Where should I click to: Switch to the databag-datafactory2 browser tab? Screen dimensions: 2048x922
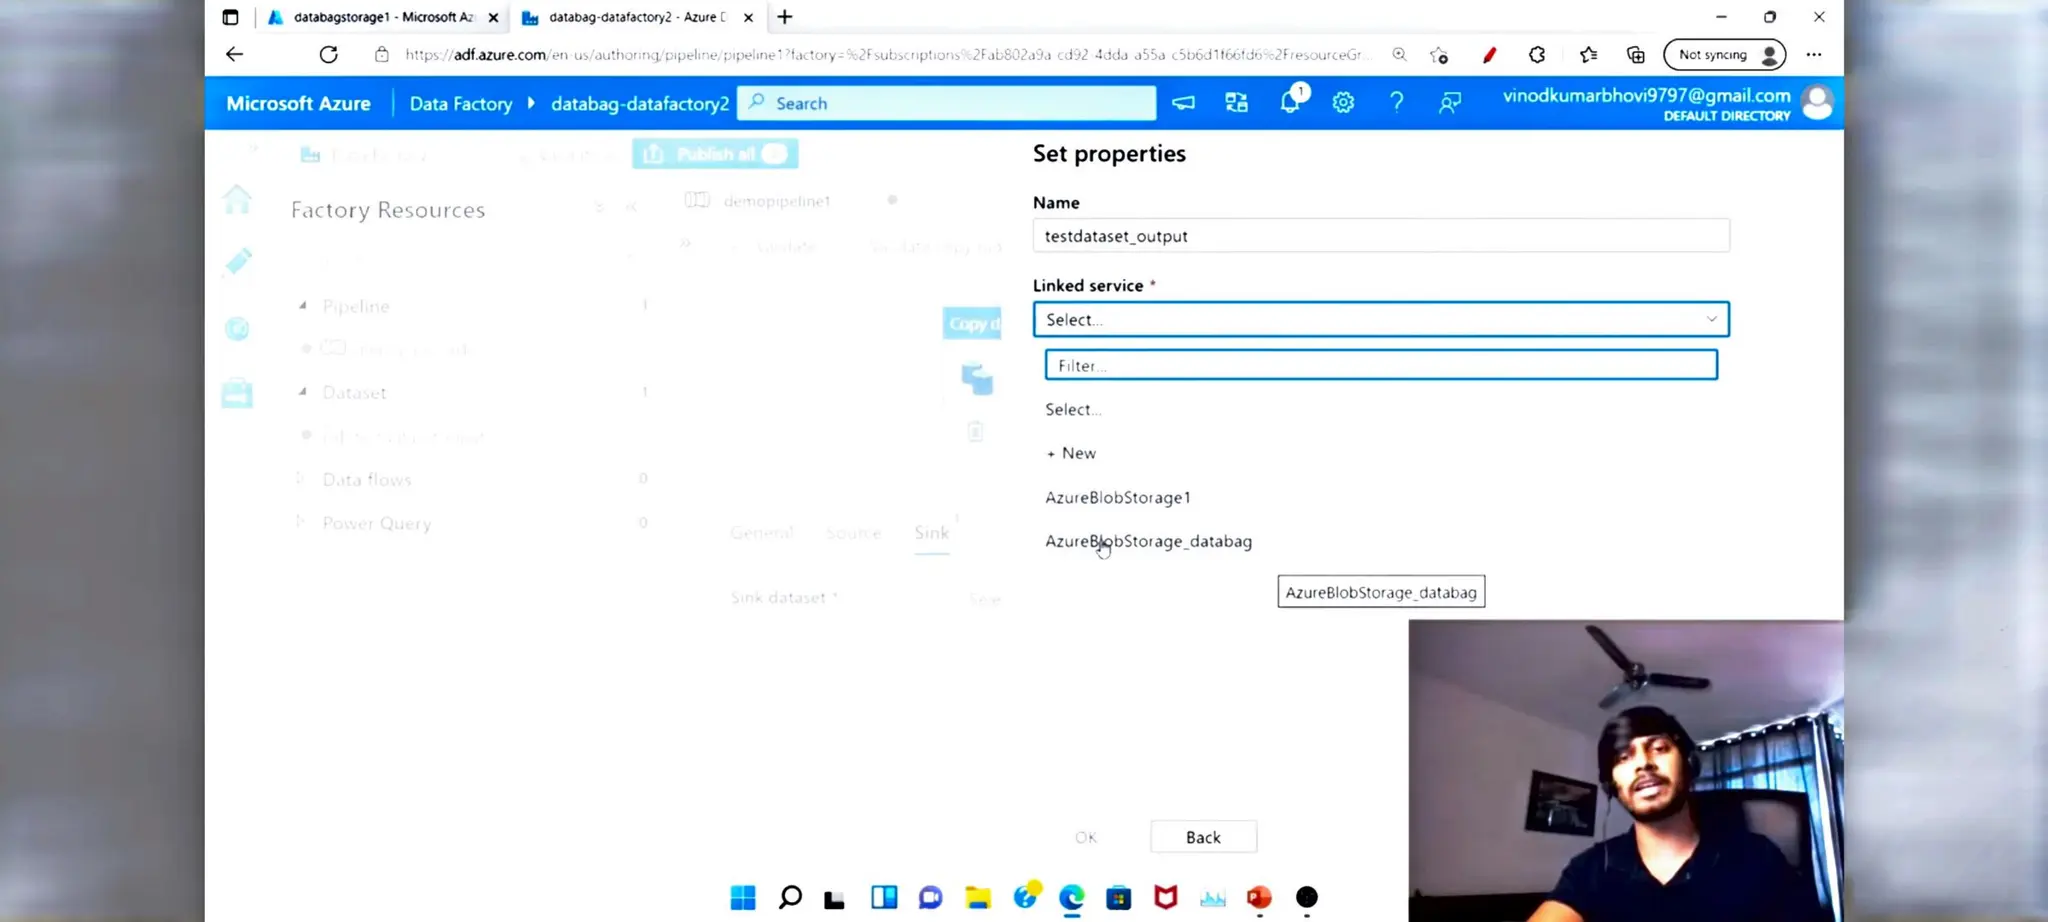pyautogui.click(x=636, y=17)
